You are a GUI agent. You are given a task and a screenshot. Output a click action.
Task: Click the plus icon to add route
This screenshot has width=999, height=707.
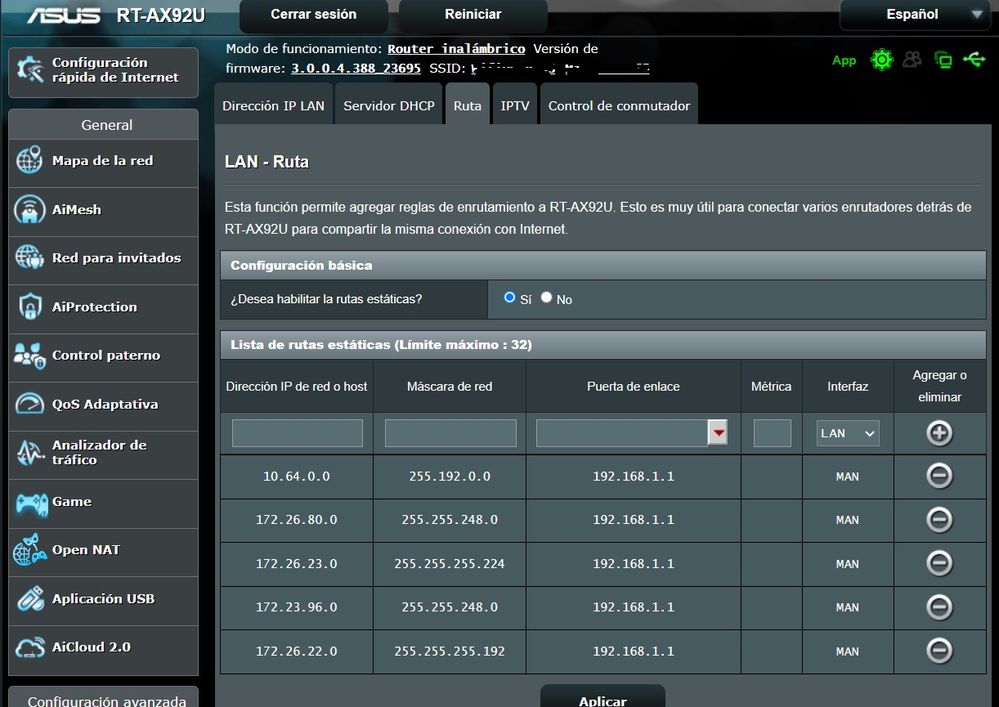pos(939,433)
